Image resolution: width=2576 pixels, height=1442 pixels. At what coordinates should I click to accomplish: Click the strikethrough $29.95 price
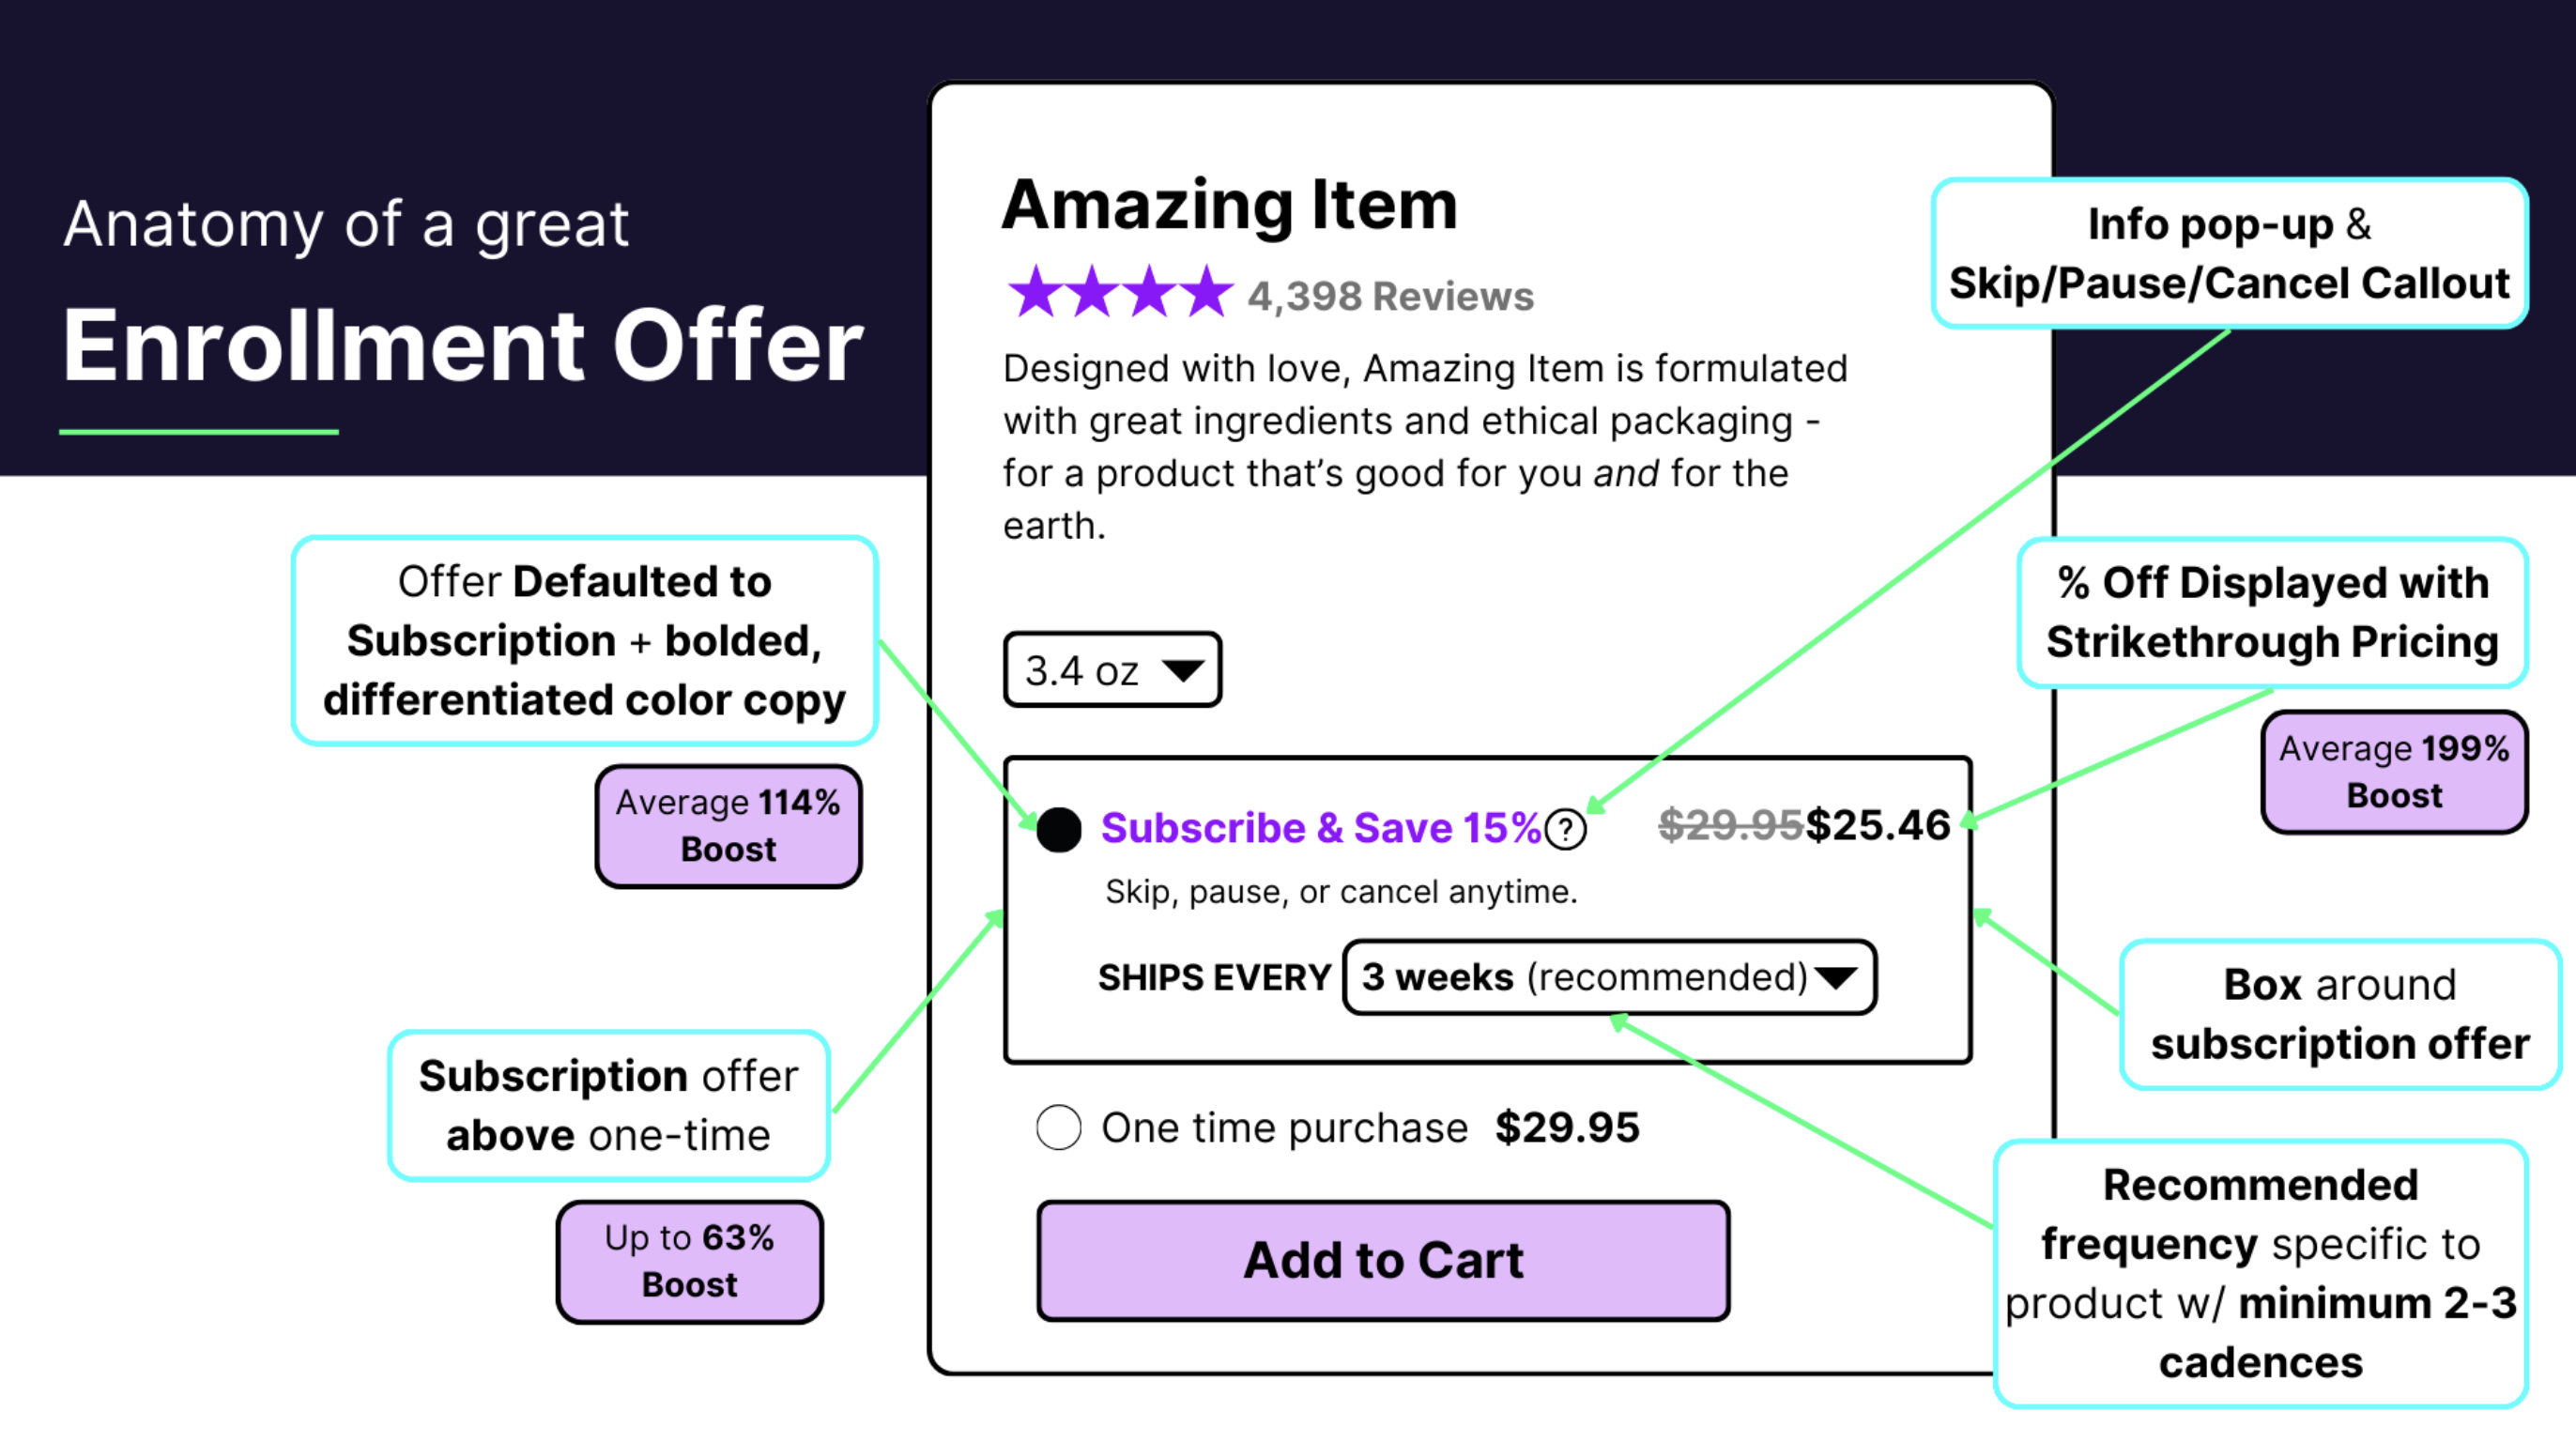pyautogui.click(x=1730, y=826)
